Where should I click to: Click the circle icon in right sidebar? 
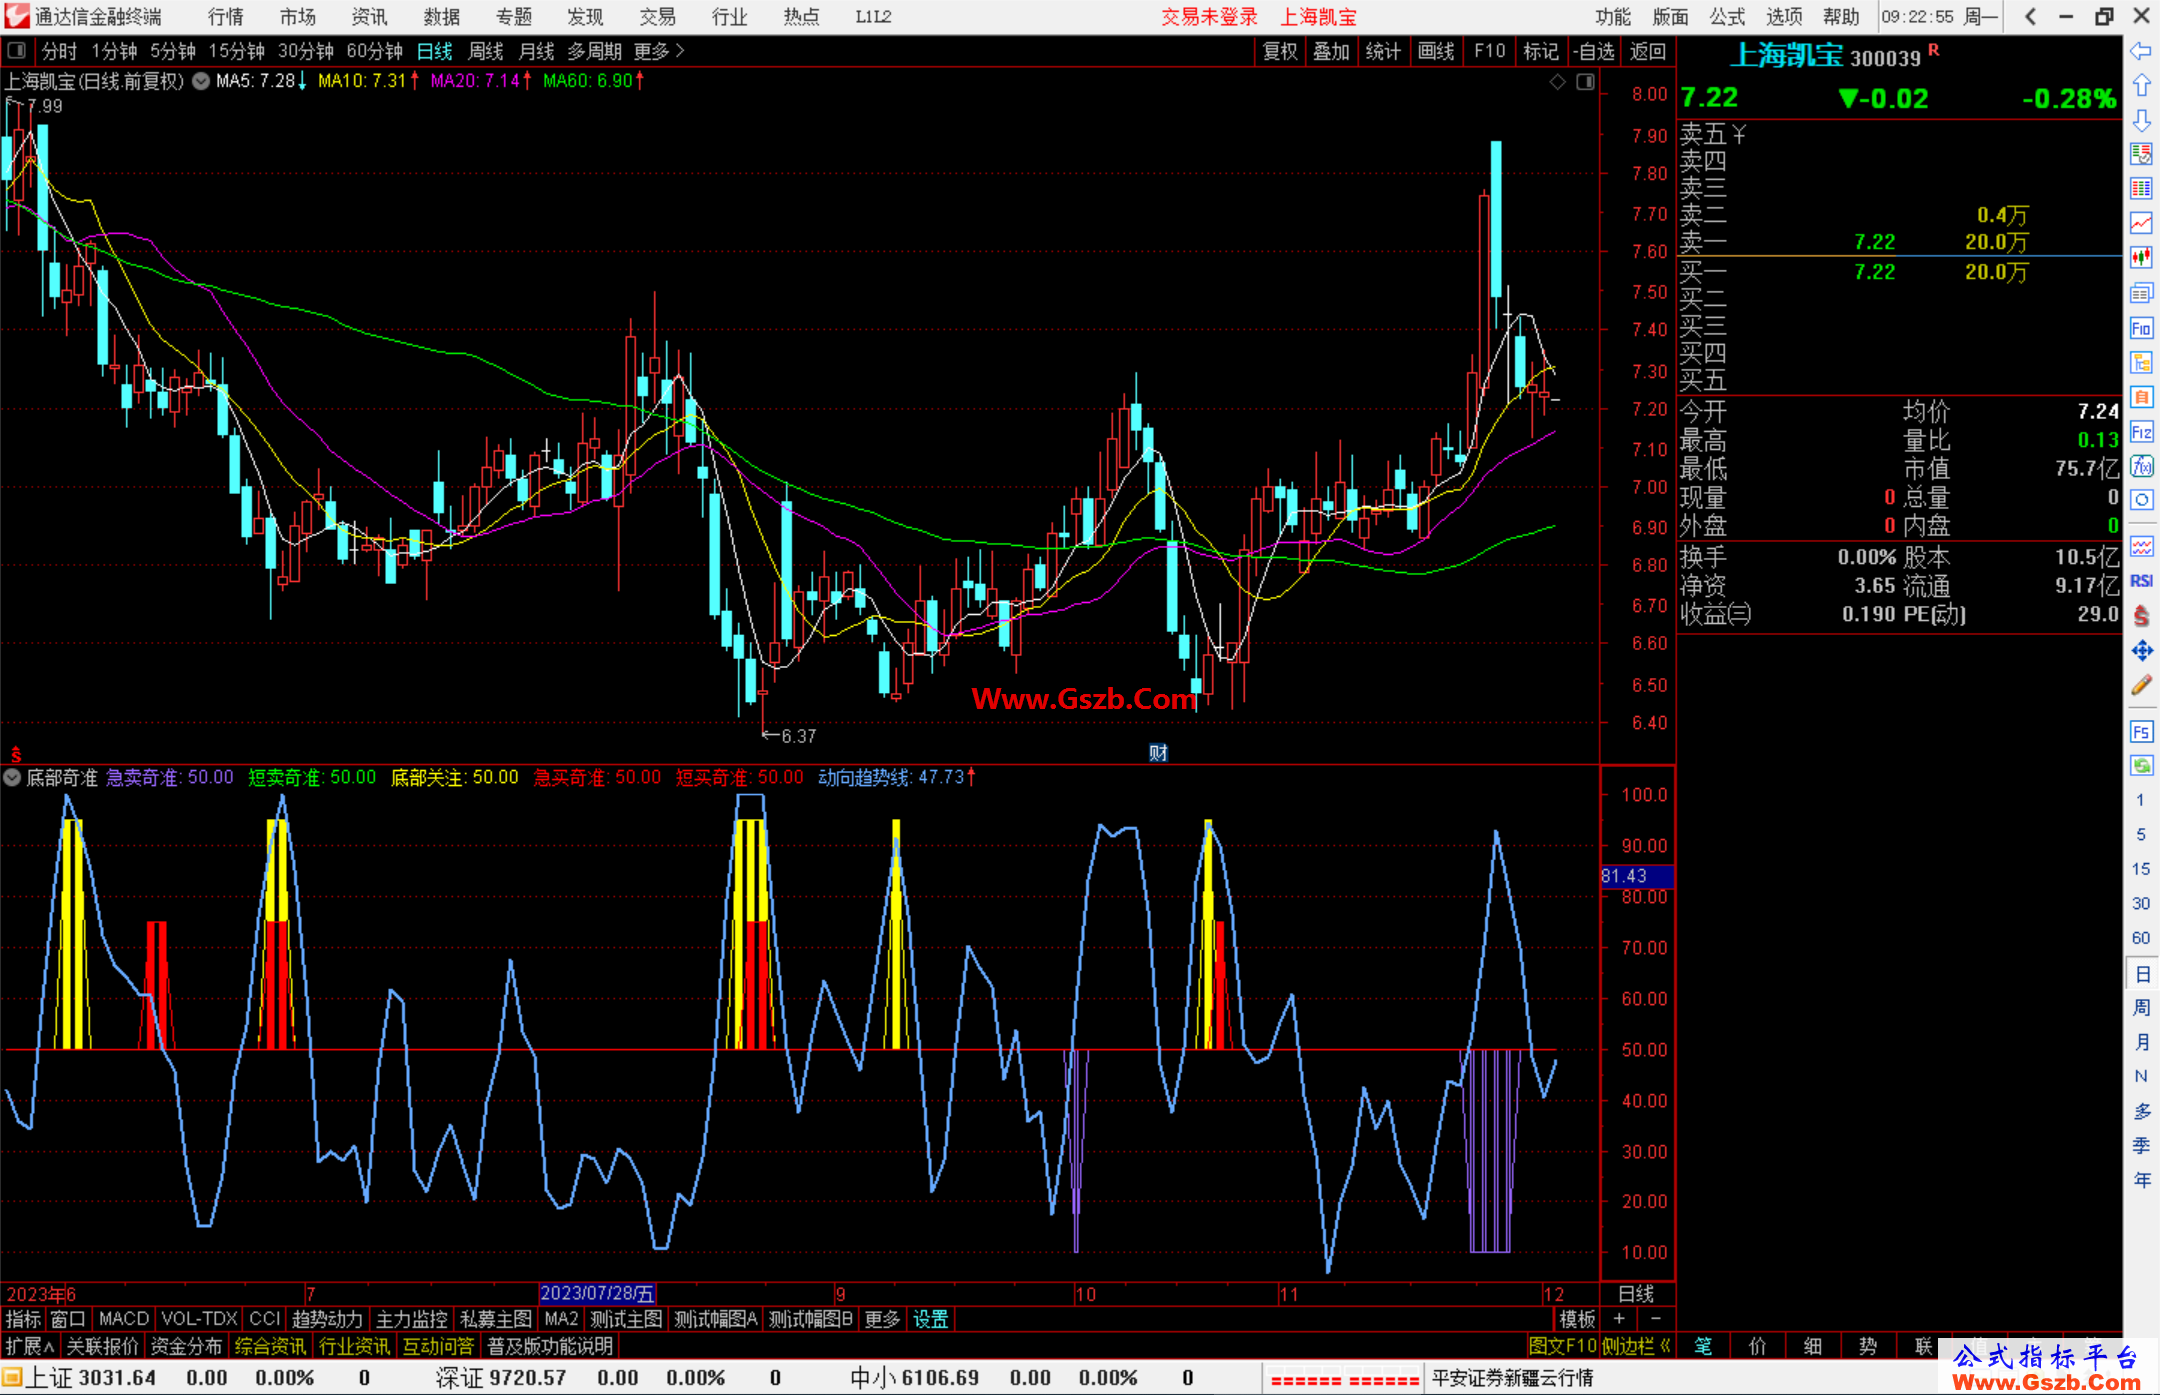coord(2141,500)
